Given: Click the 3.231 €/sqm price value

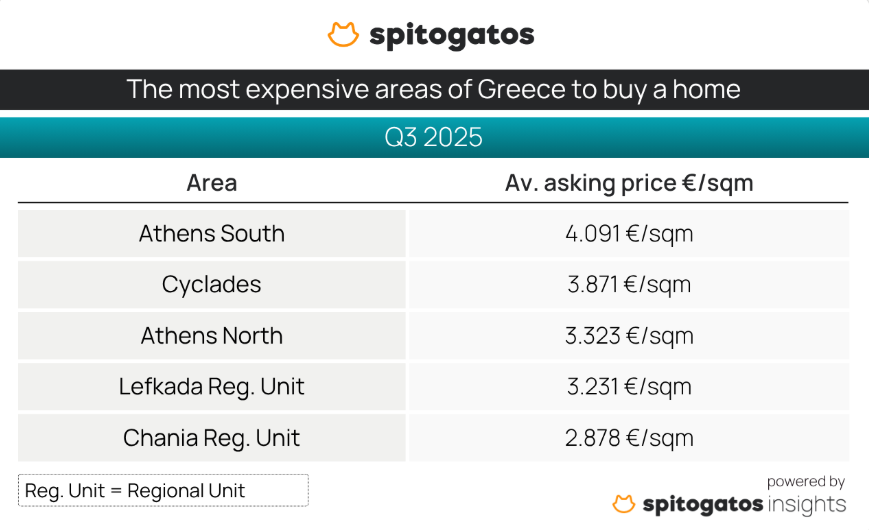Looking at the screenshot, I should pos(628,387).
